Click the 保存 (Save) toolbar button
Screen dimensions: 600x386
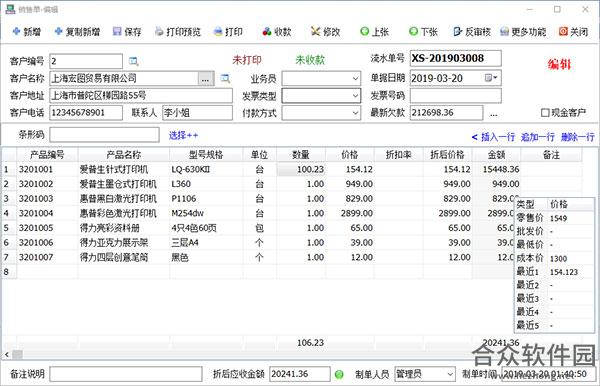pyautogui.click(x=127, y=32)
